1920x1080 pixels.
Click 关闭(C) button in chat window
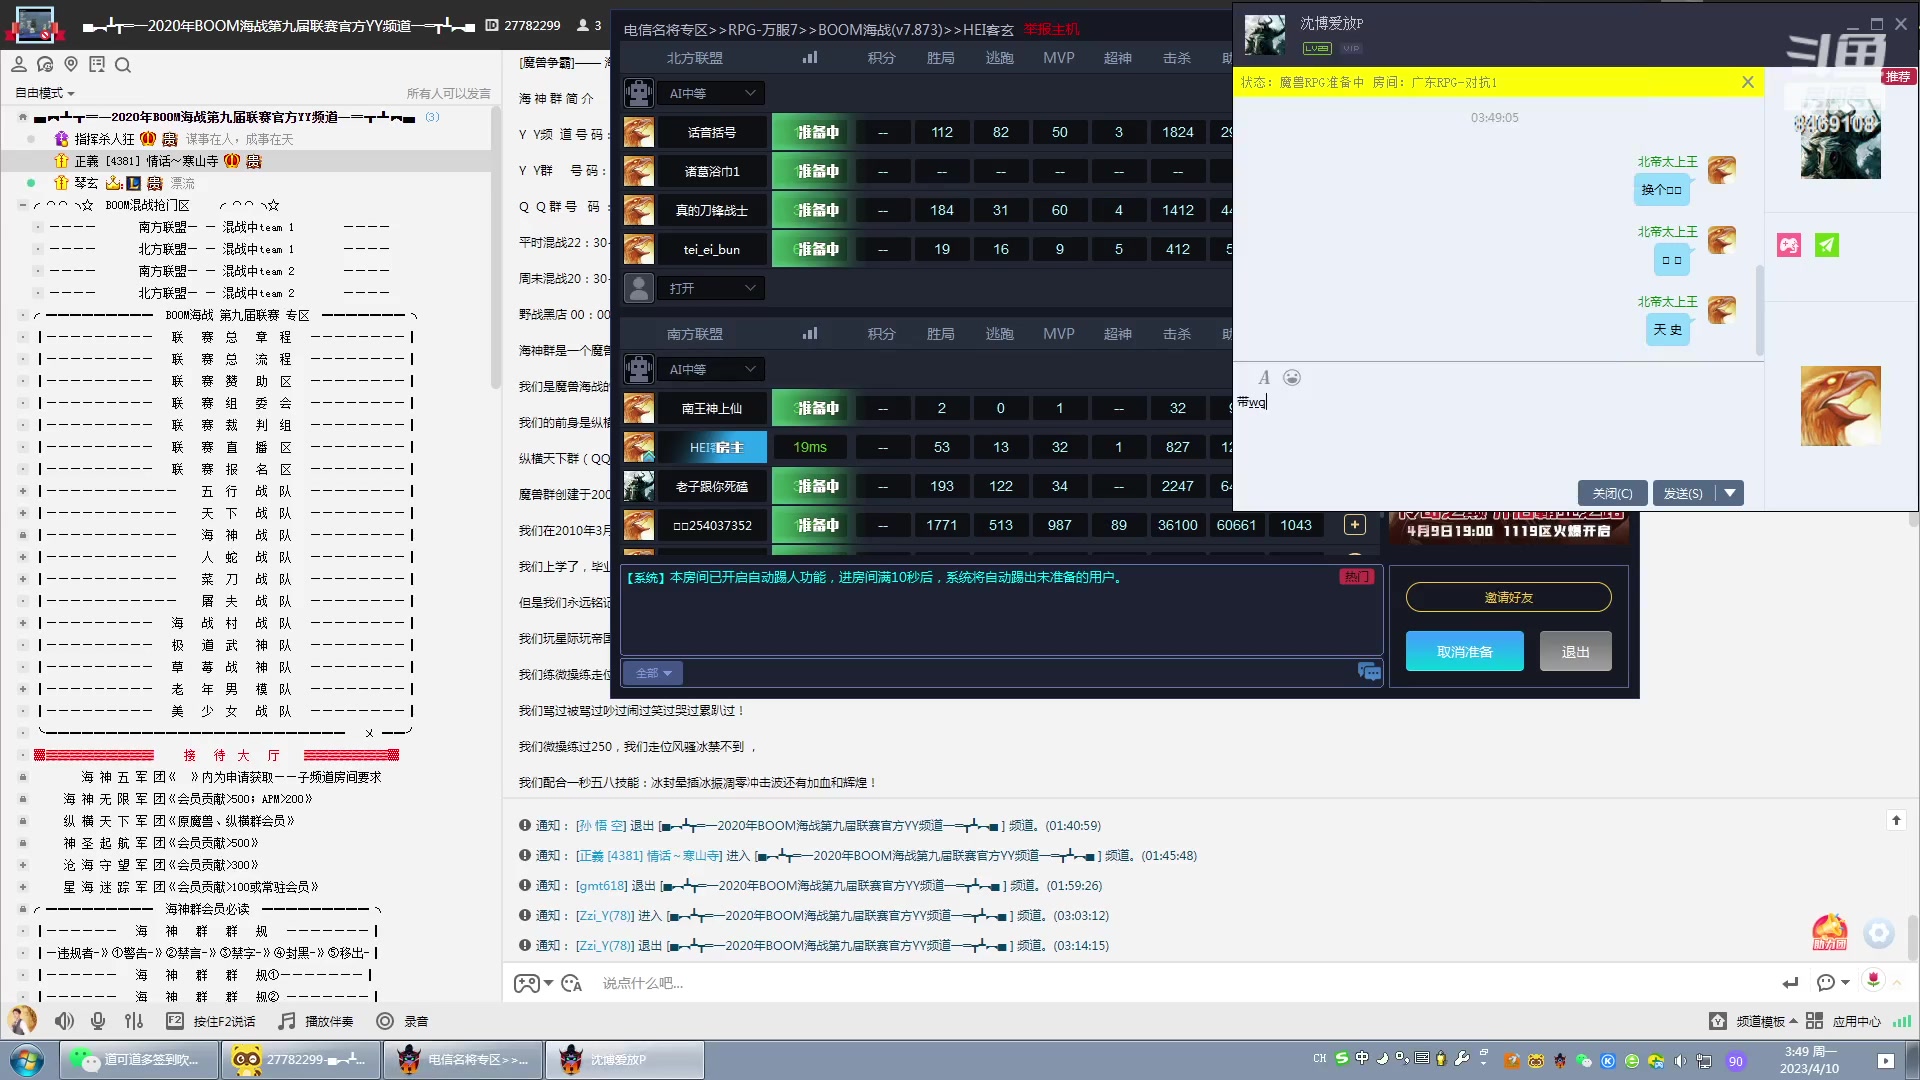[x=1612, y=493]
